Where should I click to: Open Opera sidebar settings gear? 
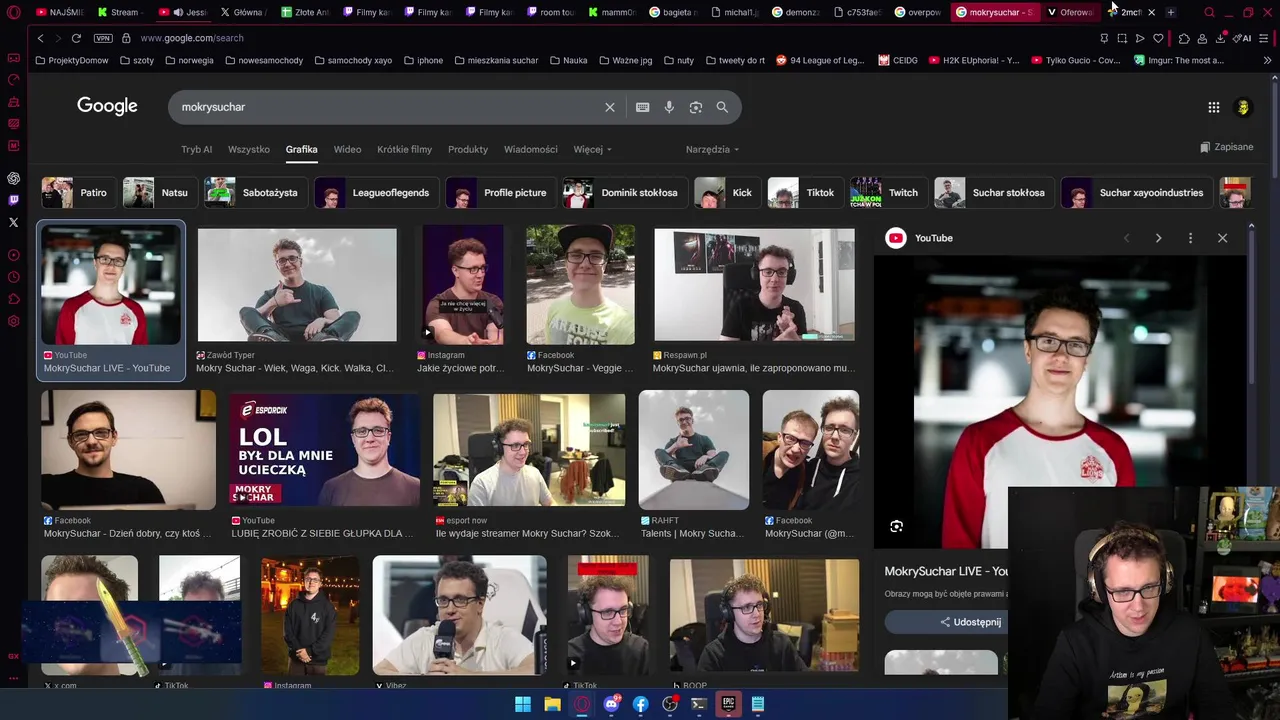[x=13, y=321]
